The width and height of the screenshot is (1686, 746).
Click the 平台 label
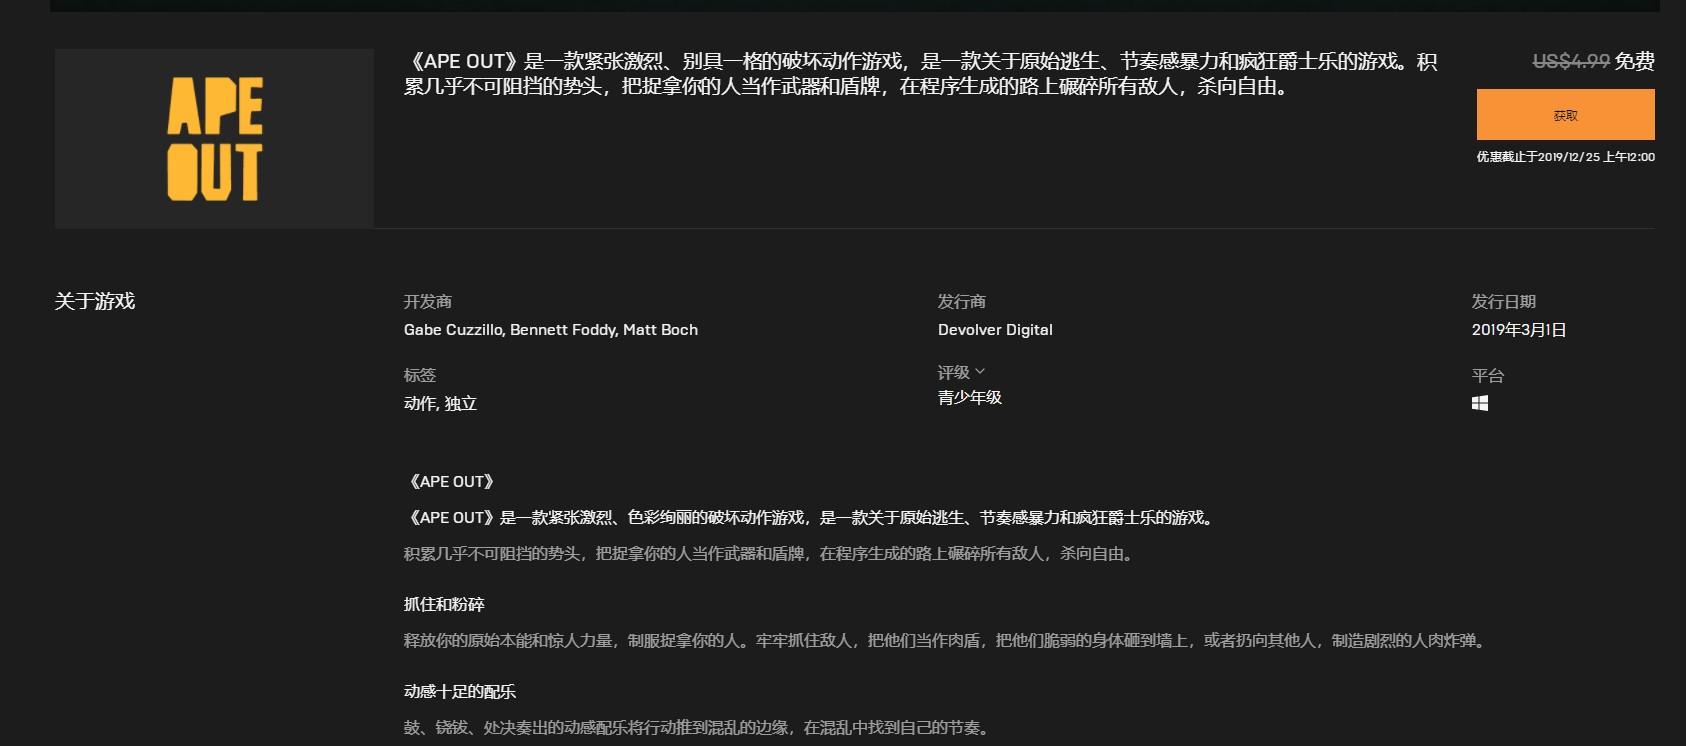1488,375
